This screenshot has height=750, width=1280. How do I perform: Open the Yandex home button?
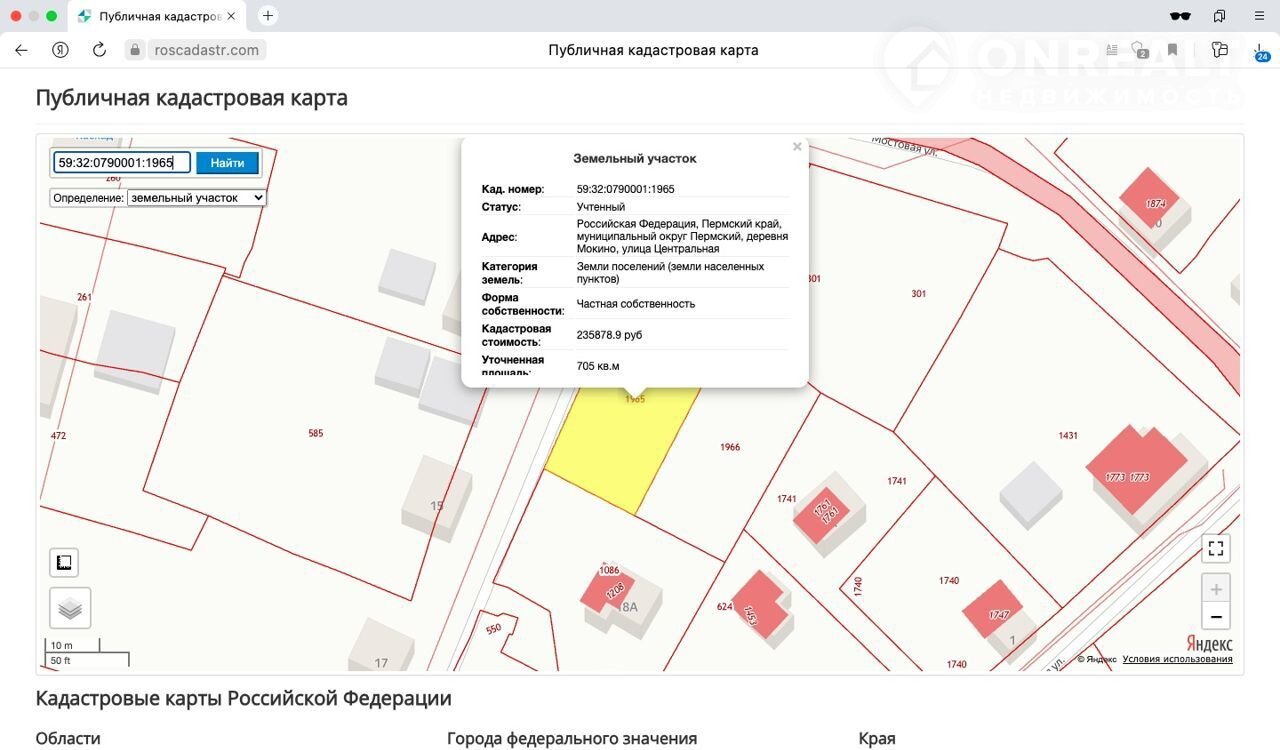[60, 50]
